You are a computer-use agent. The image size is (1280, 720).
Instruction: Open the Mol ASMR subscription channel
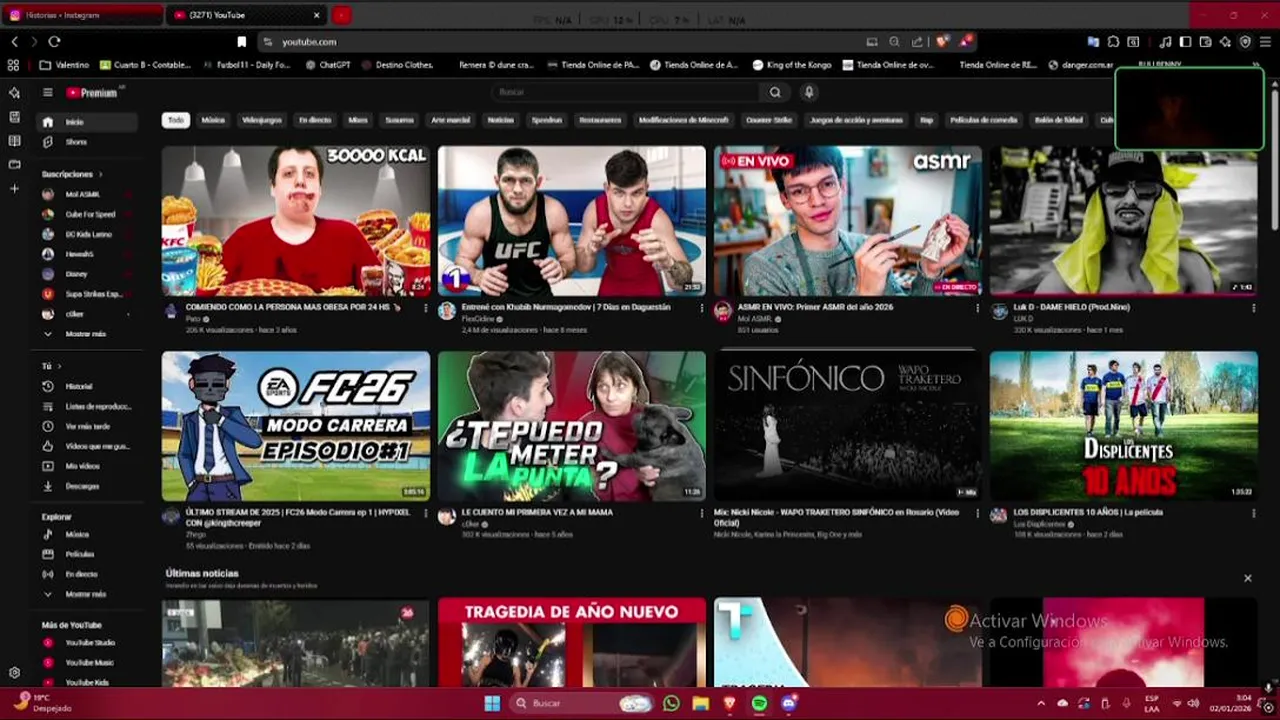pos(85,194)
